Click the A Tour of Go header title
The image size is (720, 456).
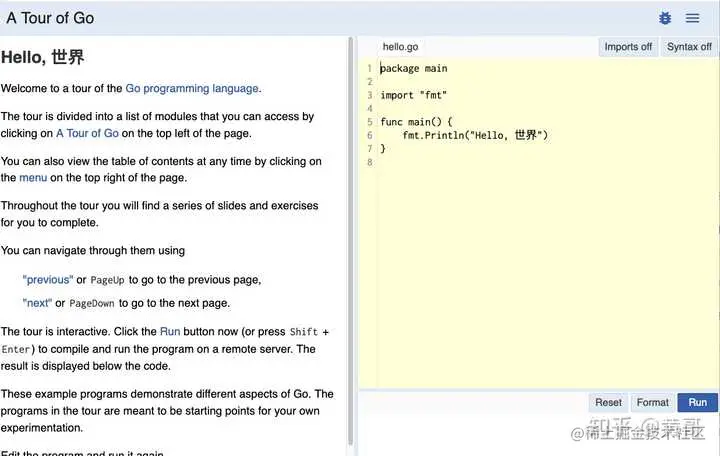tap(50, 18)
